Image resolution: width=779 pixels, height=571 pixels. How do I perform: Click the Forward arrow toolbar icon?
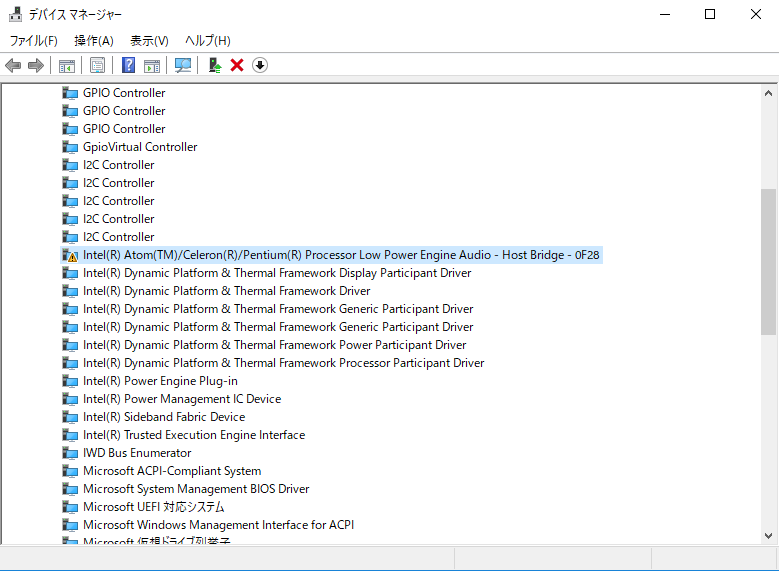[x=36, y=65]
